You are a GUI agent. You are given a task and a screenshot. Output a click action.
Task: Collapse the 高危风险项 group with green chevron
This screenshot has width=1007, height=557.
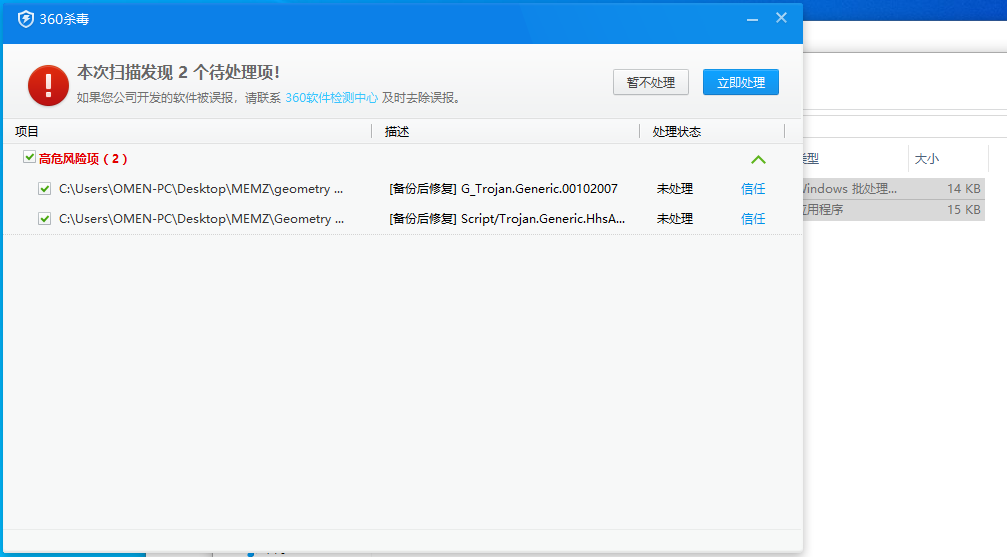758,159
